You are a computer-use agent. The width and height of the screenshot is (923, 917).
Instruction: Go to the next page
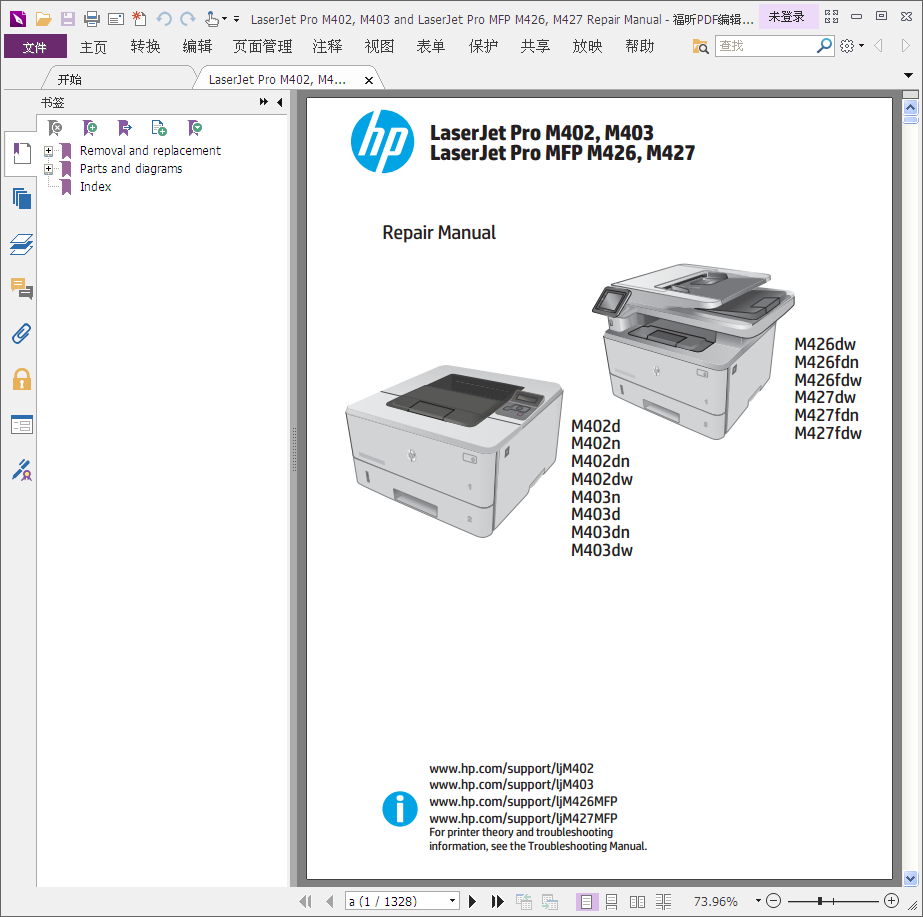click(x=472, y=901)
